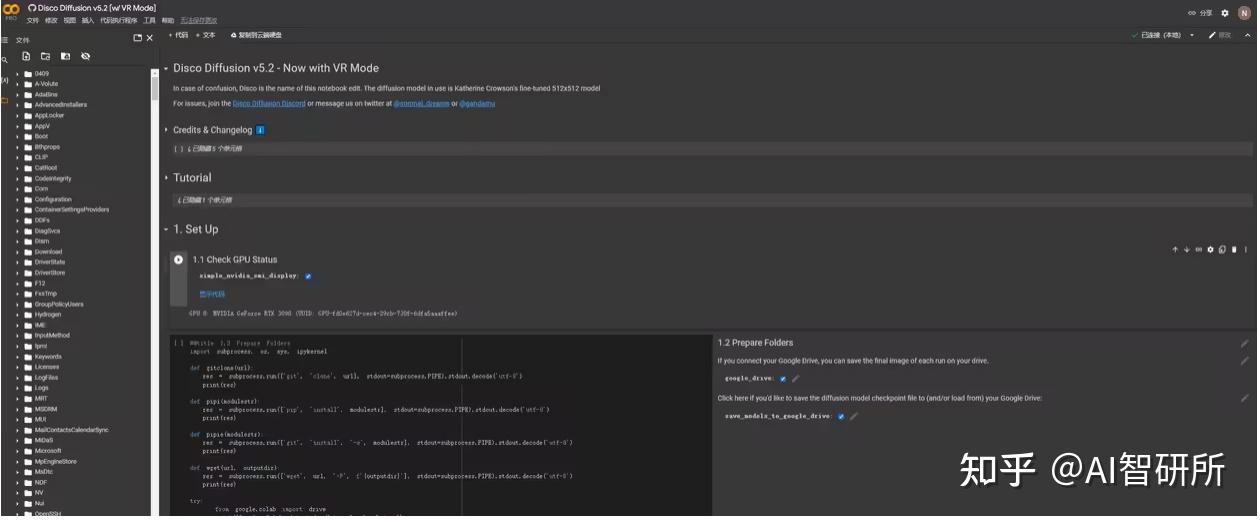This screenshot has width=1260, height=522.
Task: Collapse the header with the up chevron
Action: 1247,35
